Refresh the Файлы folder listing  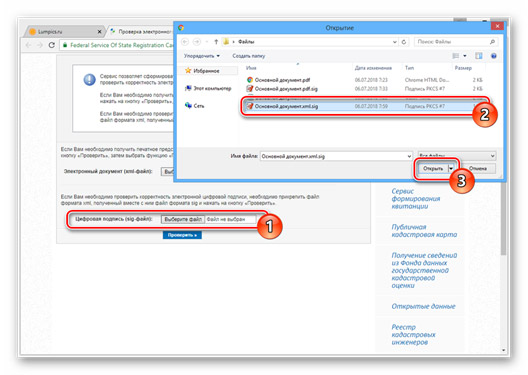404,42
